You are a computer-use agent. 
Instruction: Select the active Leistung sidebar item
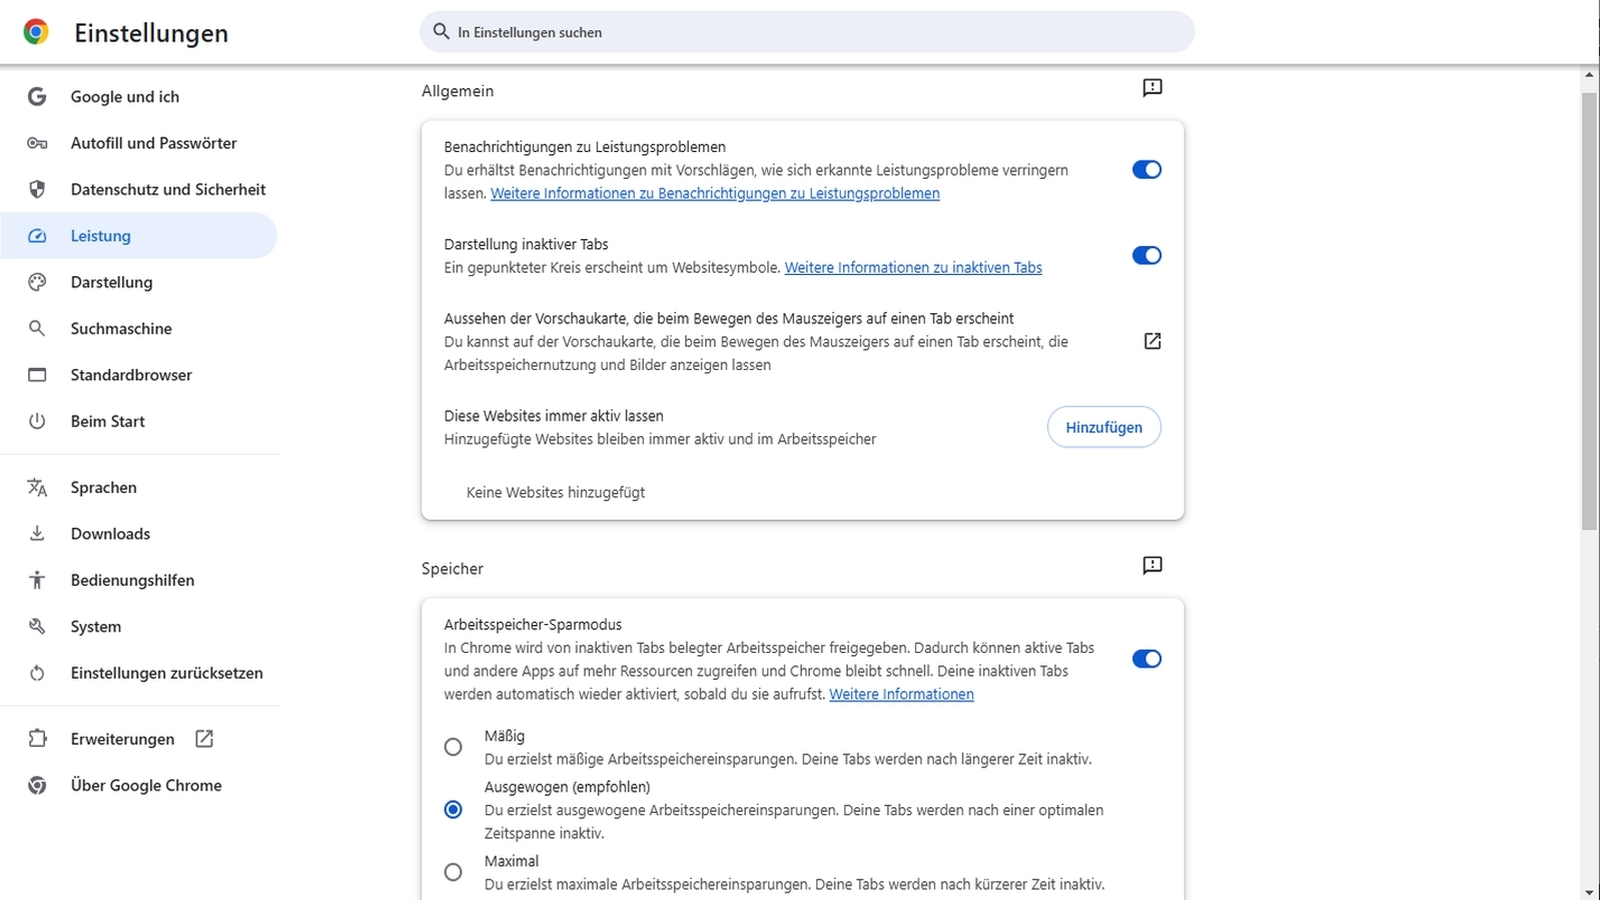coord(139,236)
